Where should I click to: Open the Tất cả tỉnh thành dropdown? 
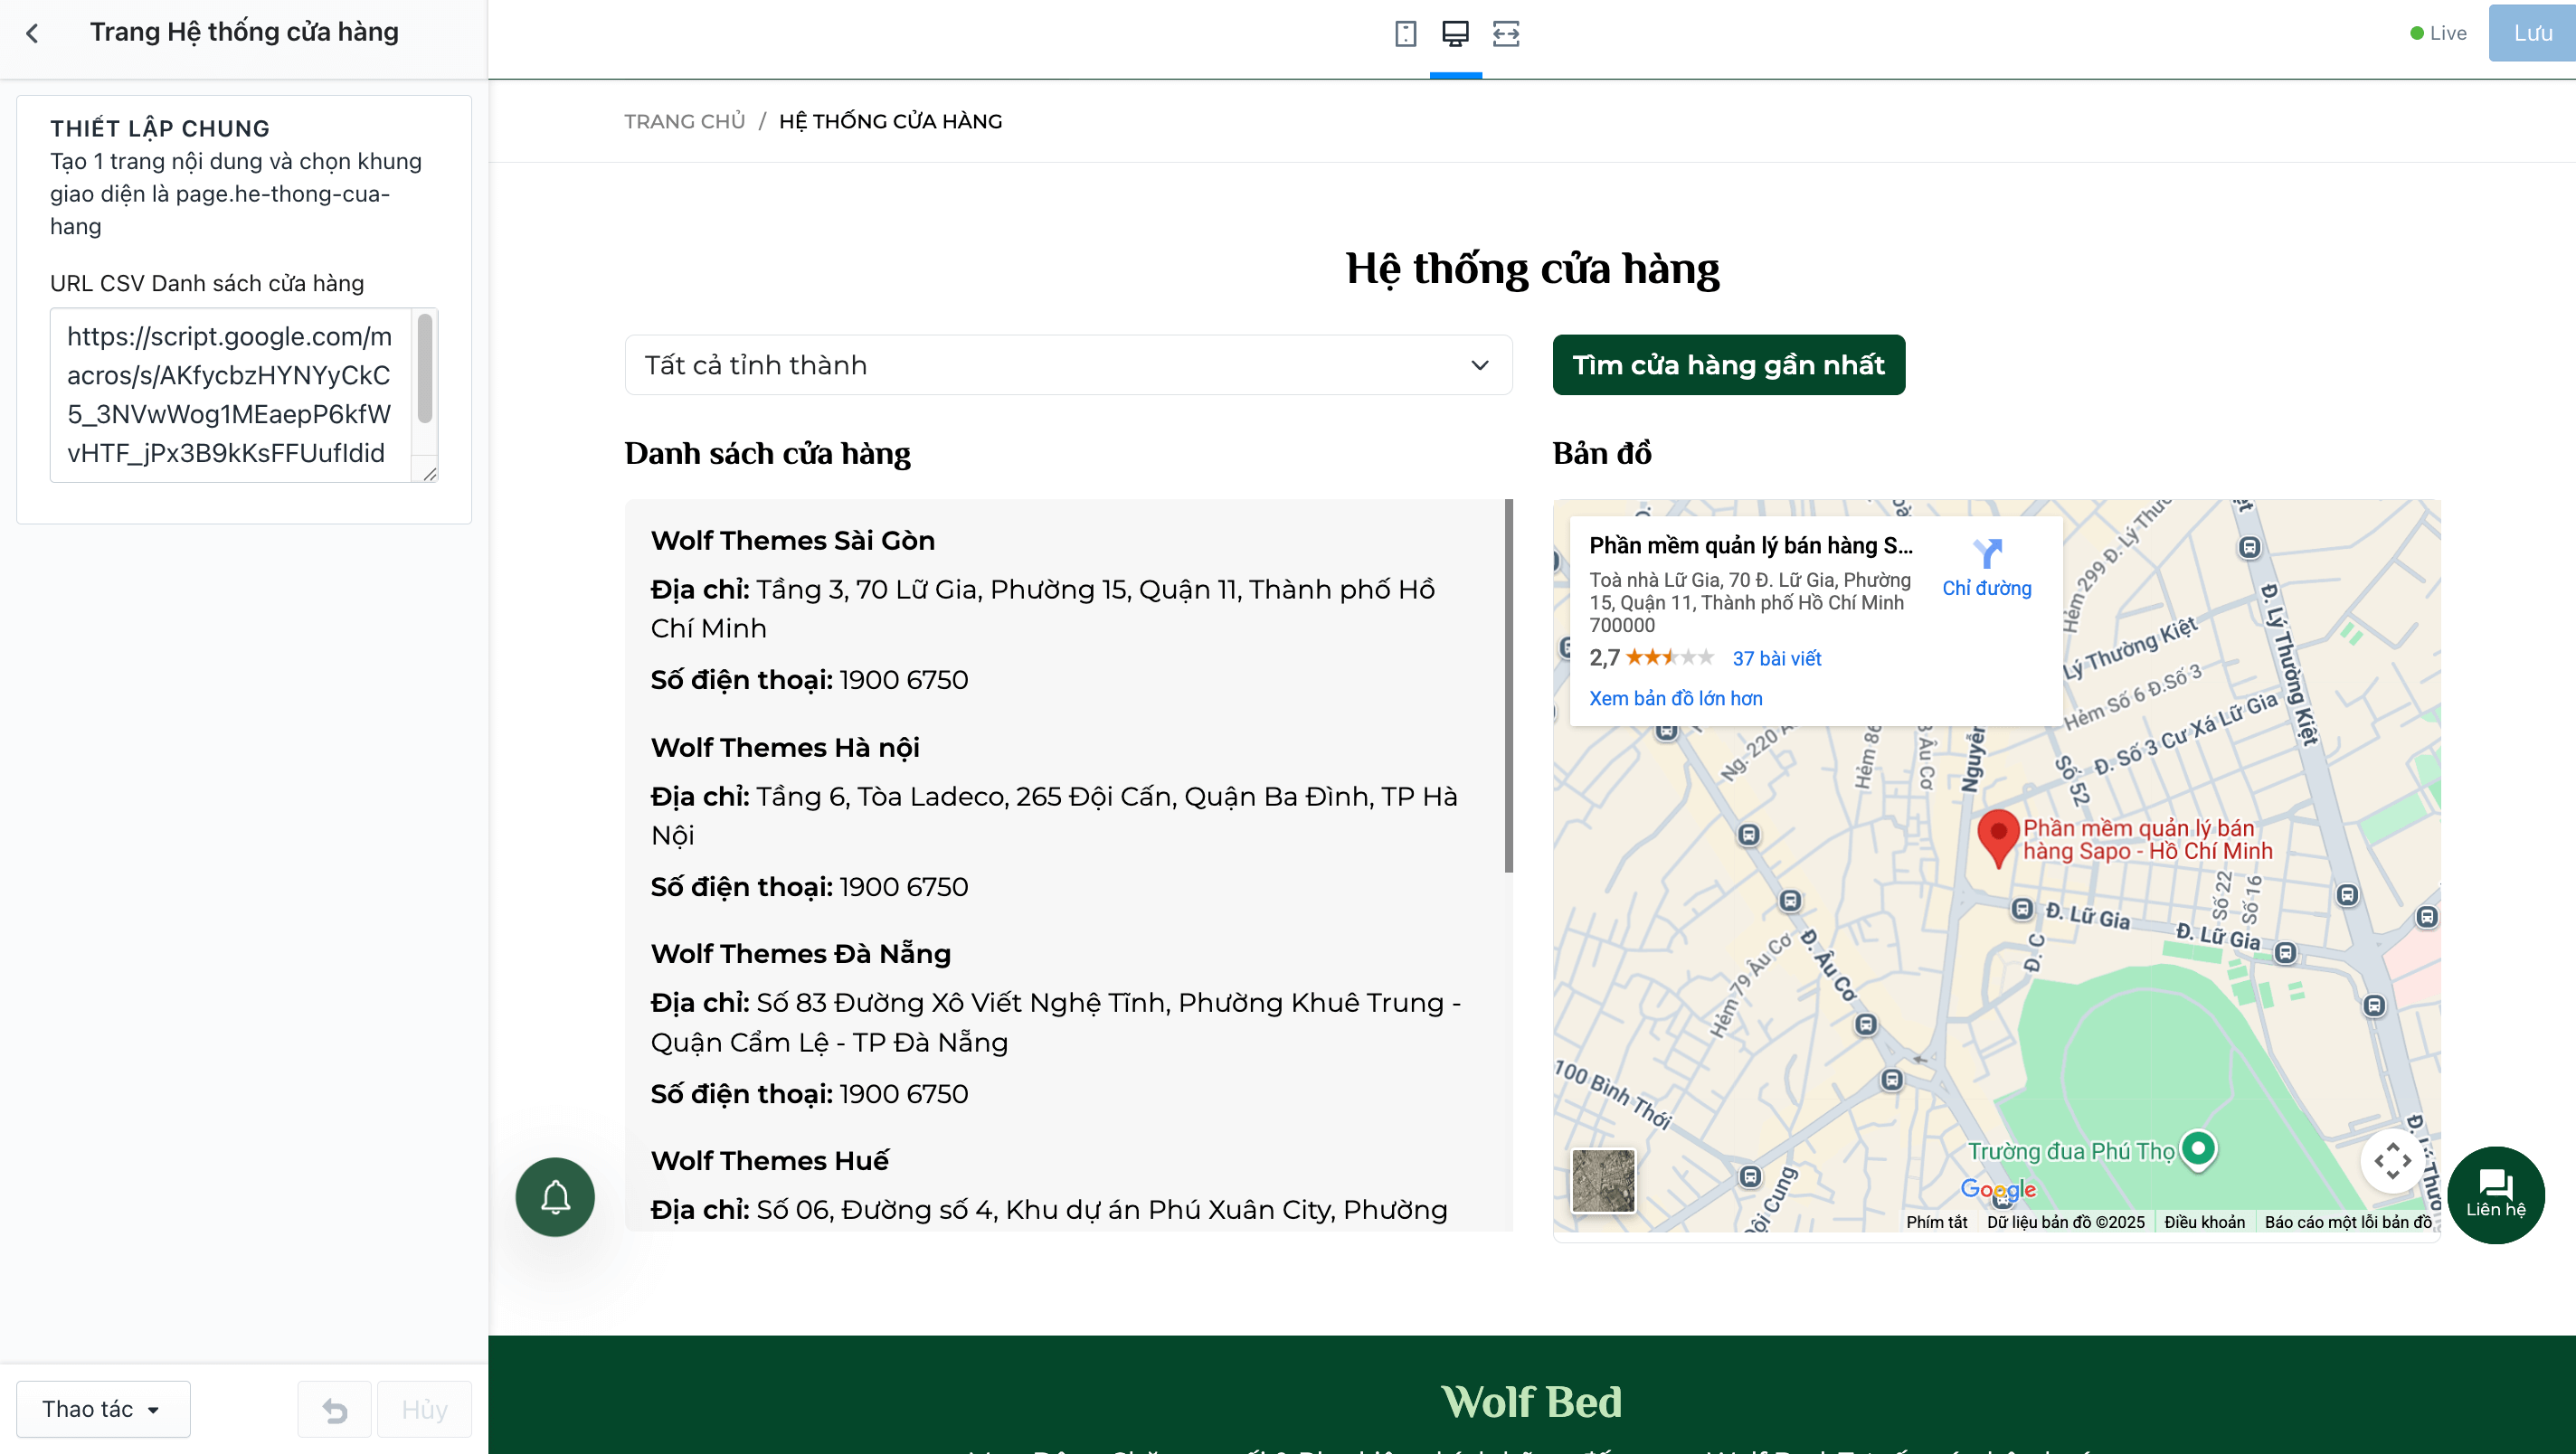pos(1068,365)
